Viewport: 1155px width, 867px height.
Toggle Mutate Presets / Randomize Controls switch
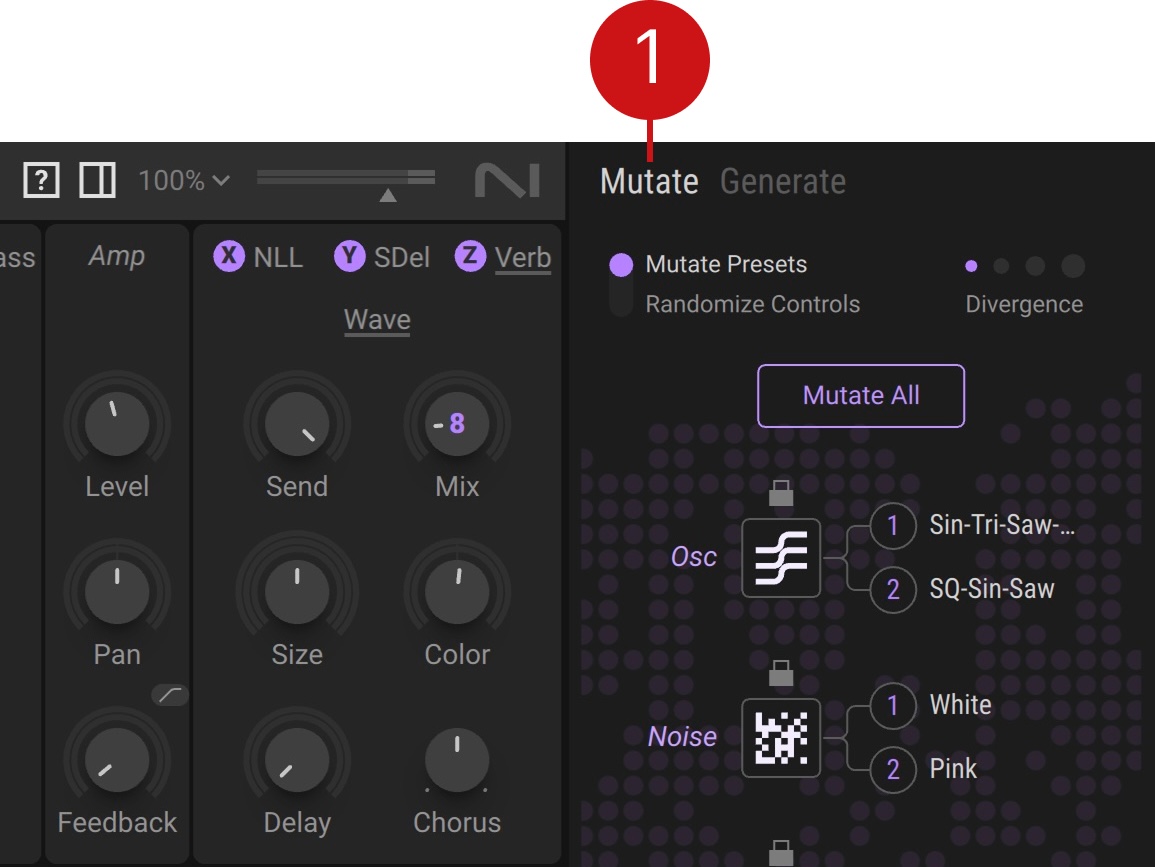pos(621,284)
